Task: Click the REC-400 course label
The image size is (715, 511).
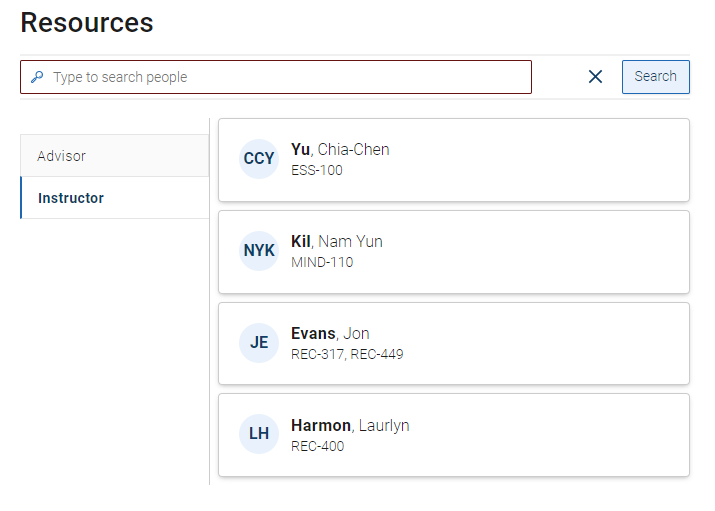Action: 317,446
